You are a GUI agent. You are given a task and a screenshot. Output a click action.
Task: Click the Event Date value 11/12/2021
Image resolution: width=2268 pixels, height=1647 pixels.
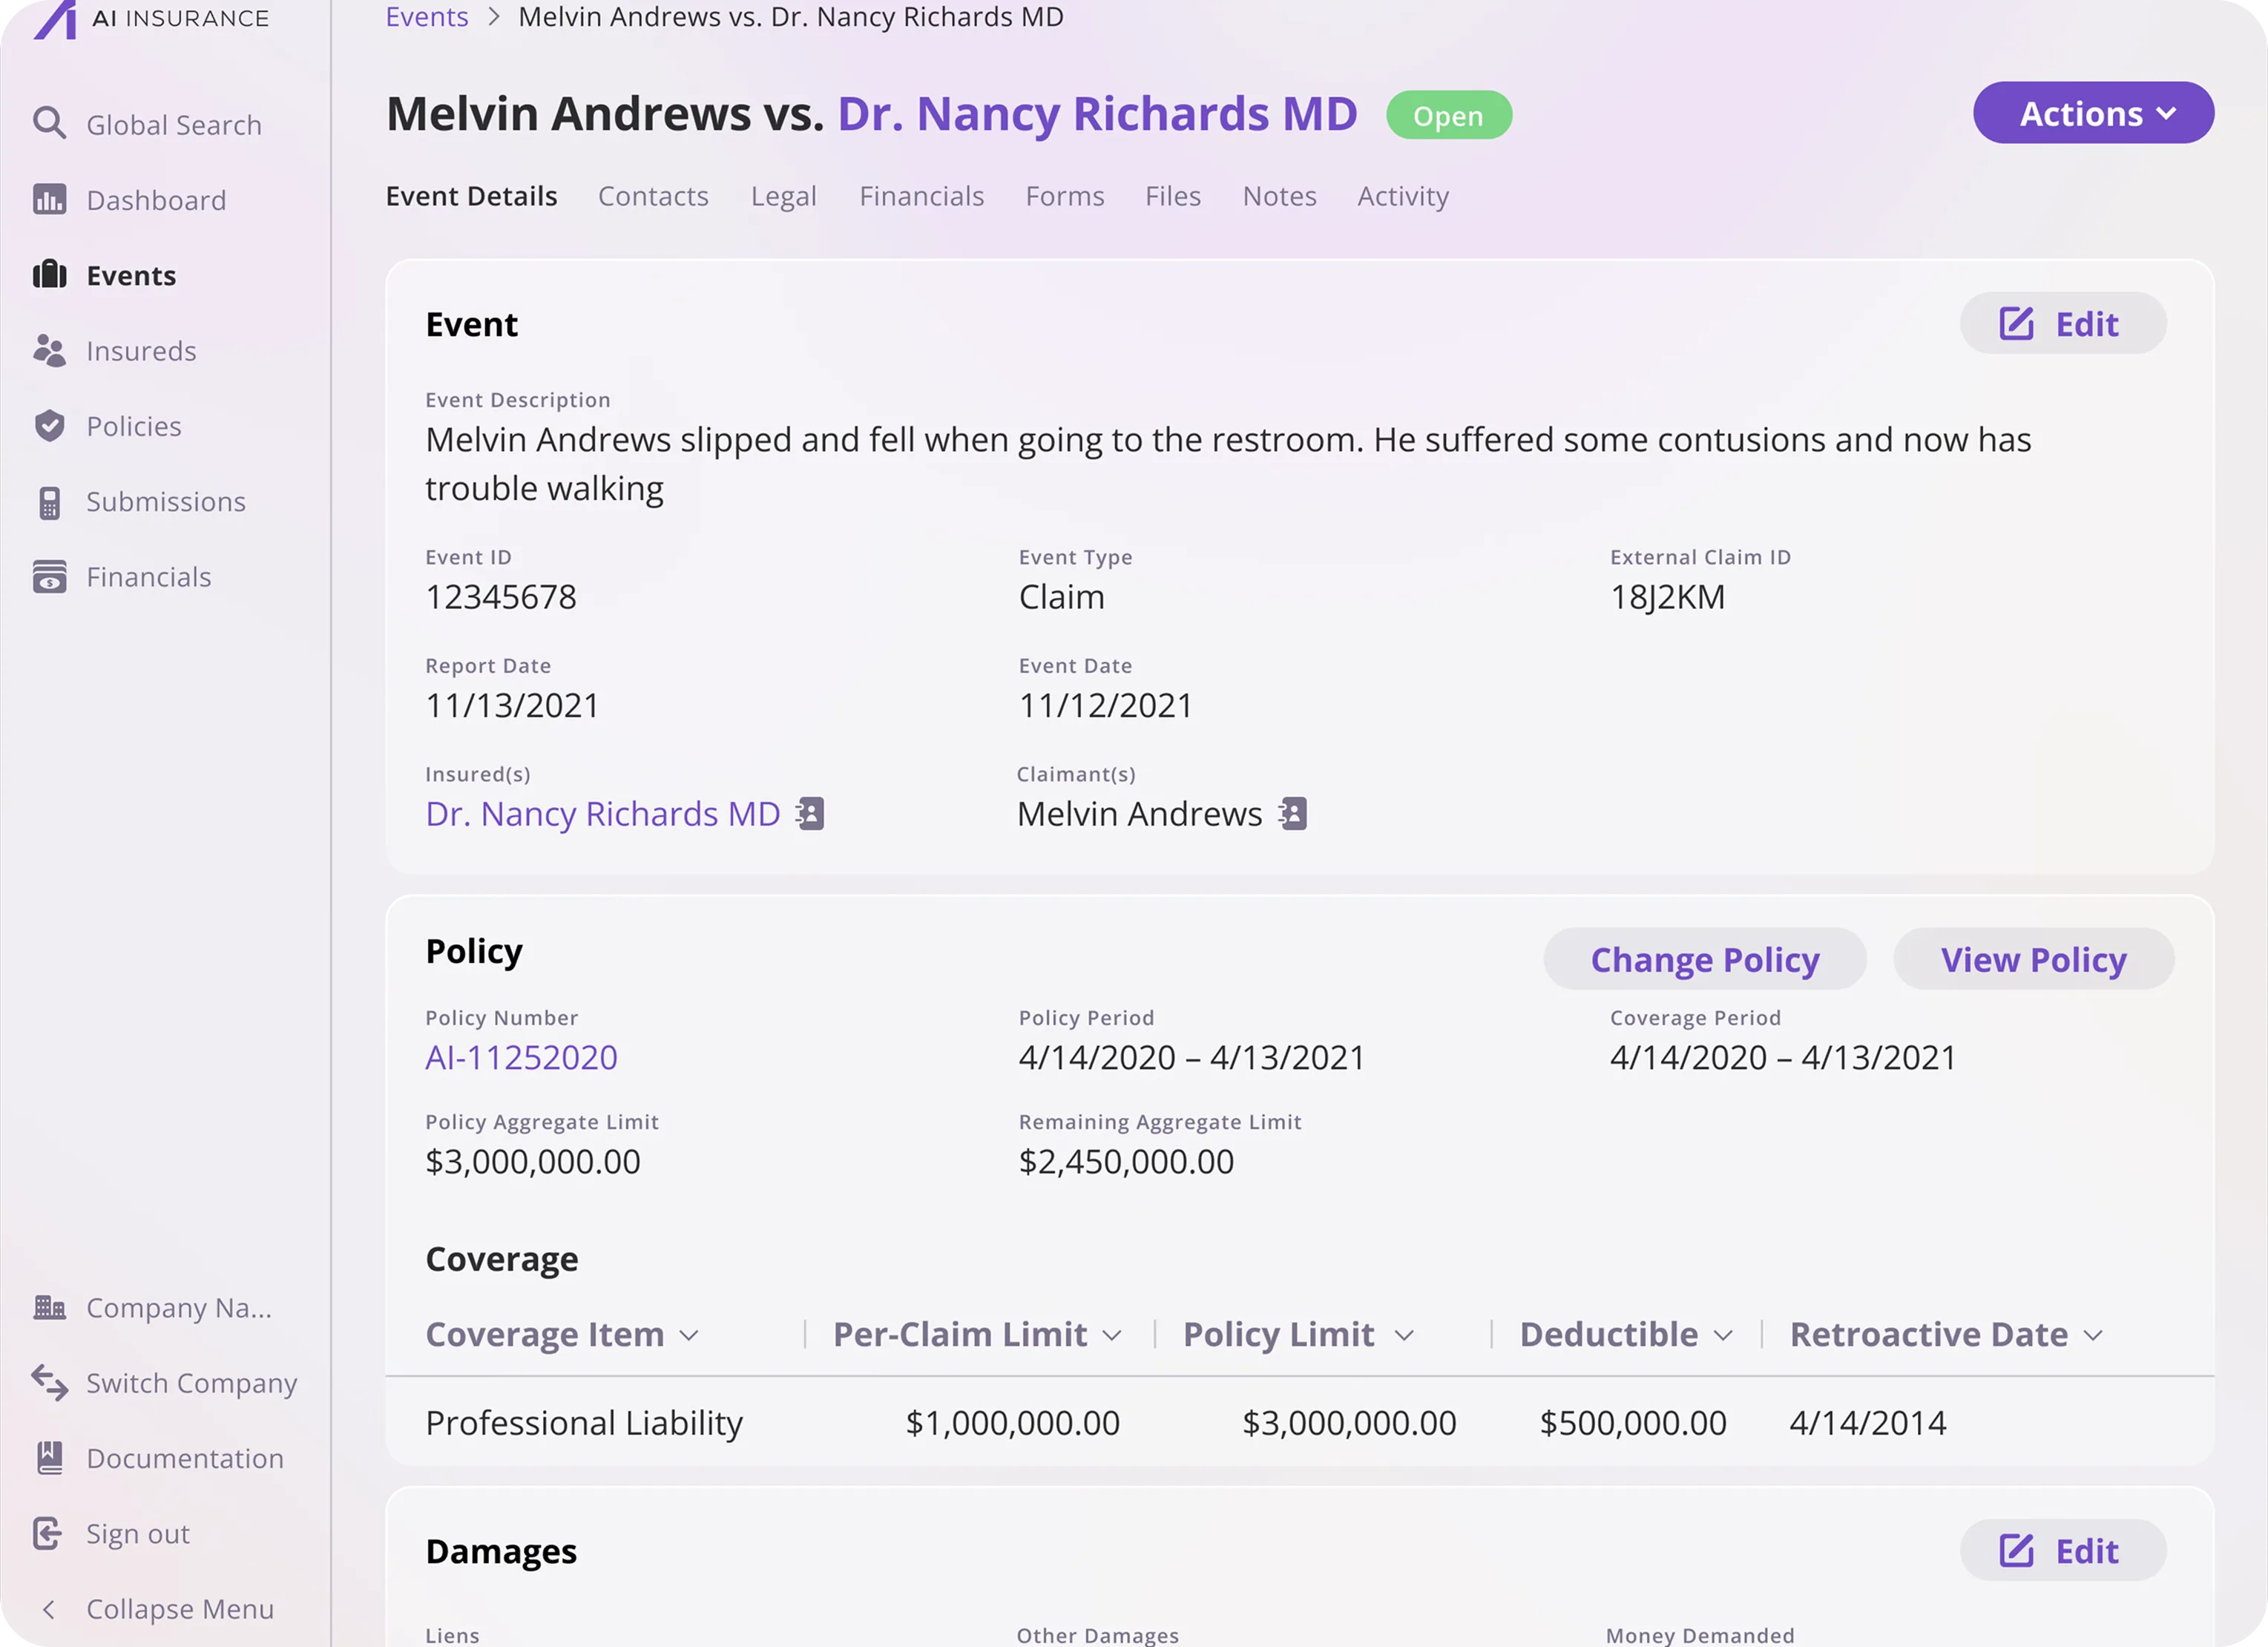(1105, 705)
